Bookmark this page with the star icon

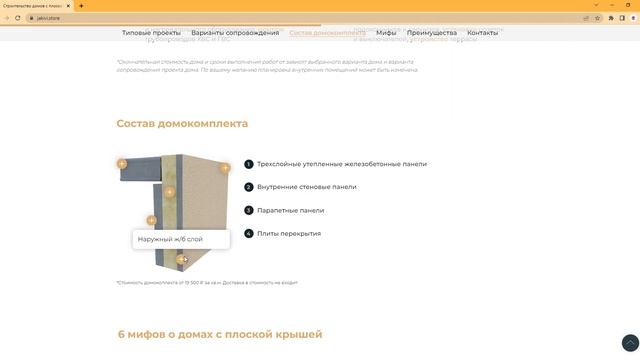tap(598, 18)
